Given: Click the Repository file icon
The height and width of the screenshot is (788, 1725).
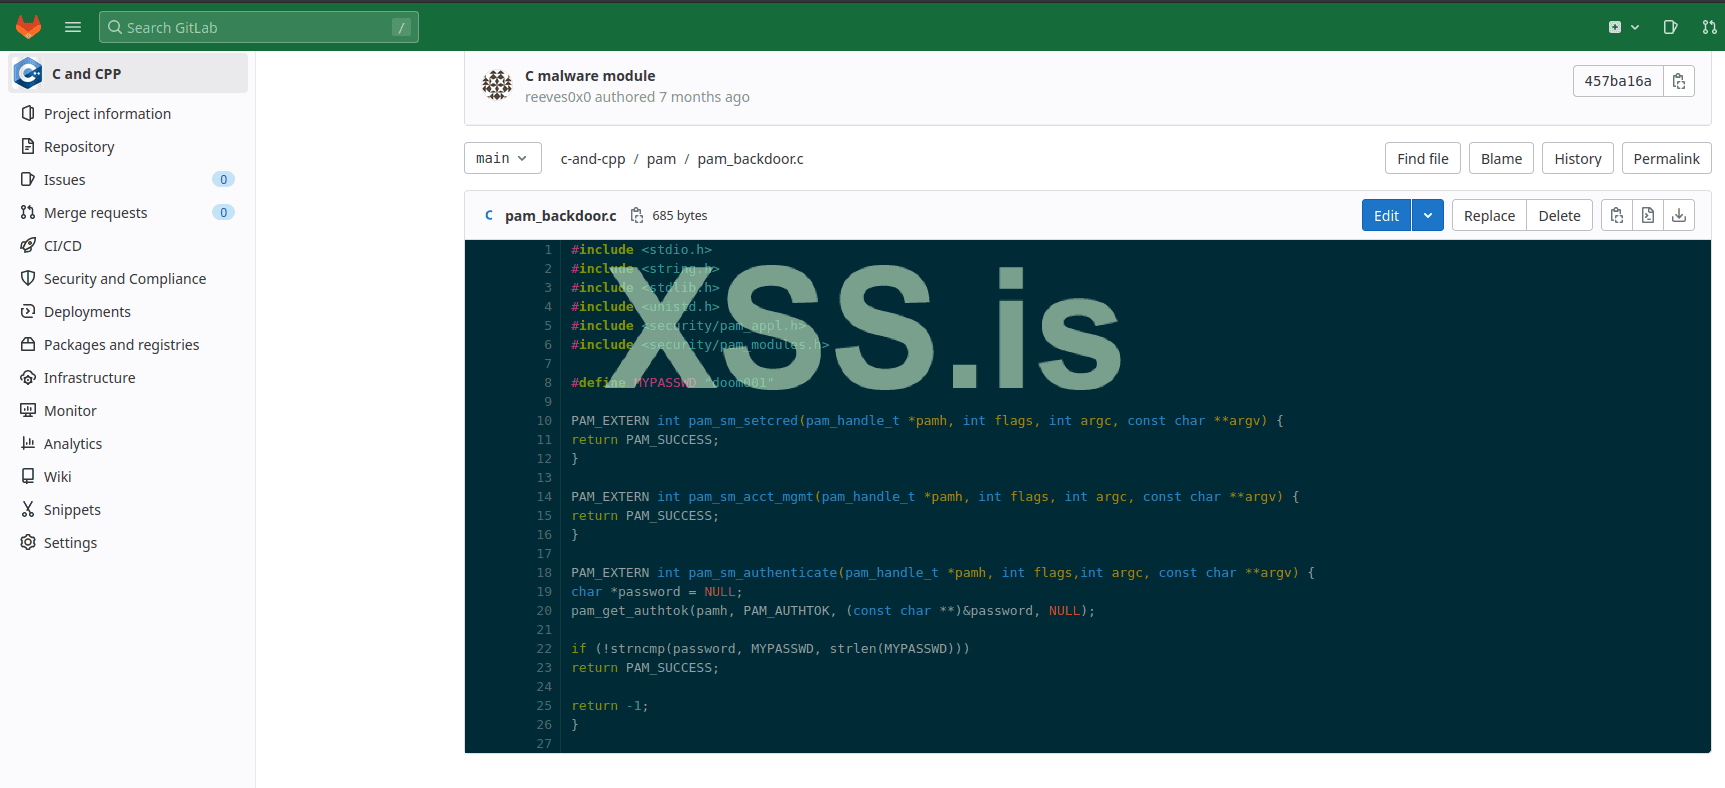Looking at the screenshot, I should coord(28,146).
